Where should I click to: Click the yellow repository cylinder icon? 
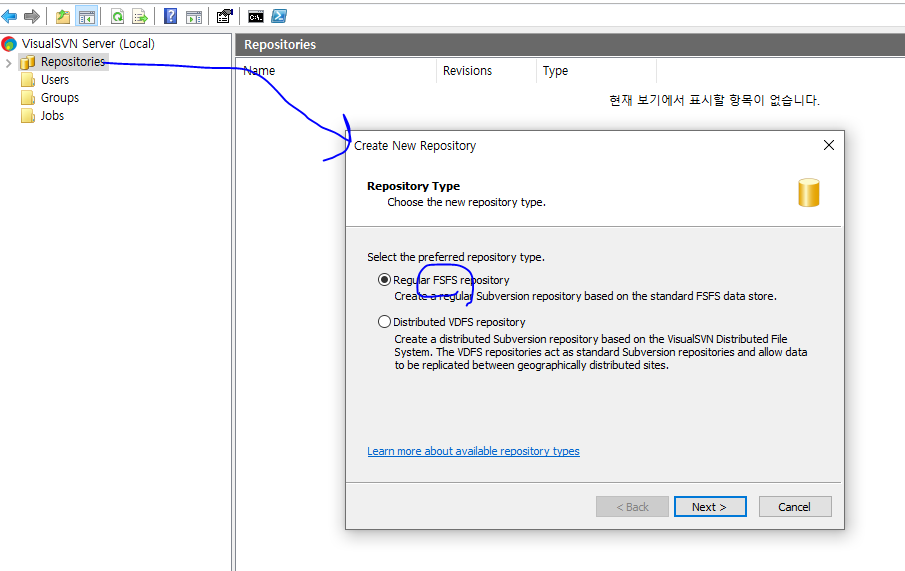[x=809, y=193]
